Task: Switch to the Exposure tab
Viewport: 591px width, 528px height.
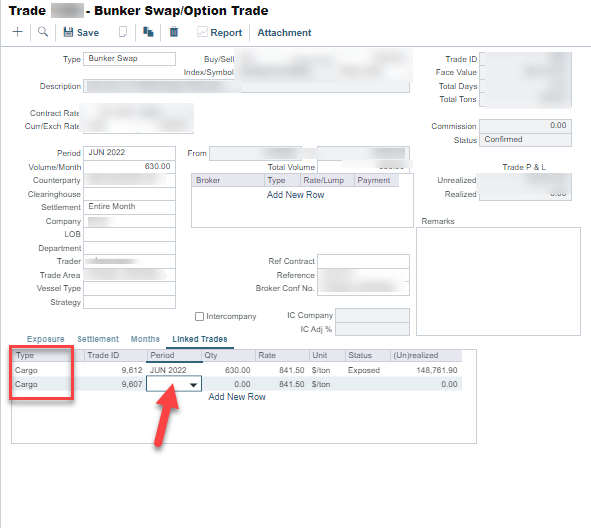Action: 46,339
